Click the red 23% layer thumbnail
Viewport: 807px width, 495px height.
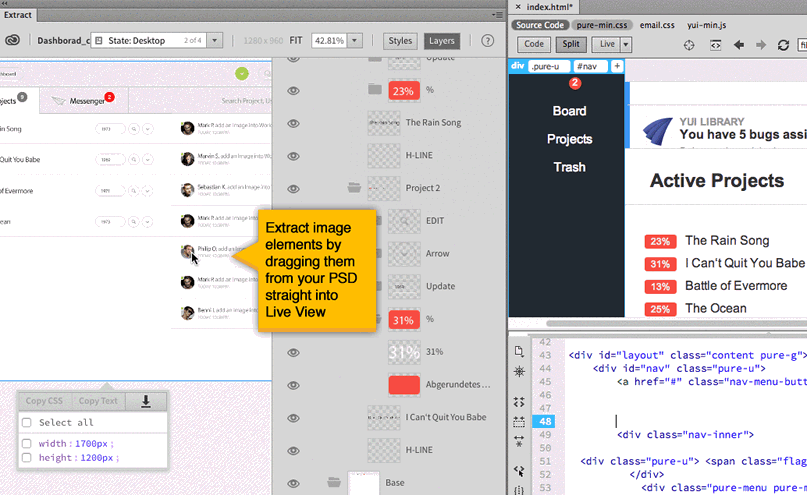tap(404, 91)
